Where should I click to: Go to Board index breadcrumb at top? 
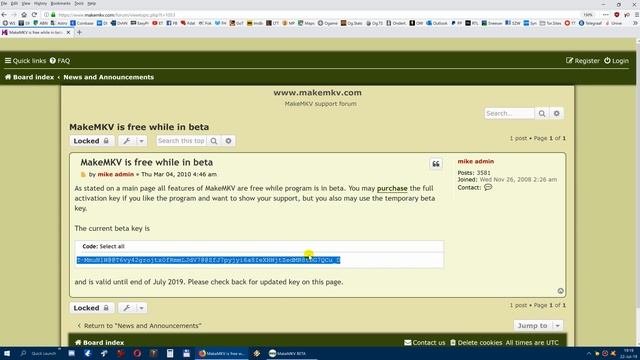coord(29,77)
